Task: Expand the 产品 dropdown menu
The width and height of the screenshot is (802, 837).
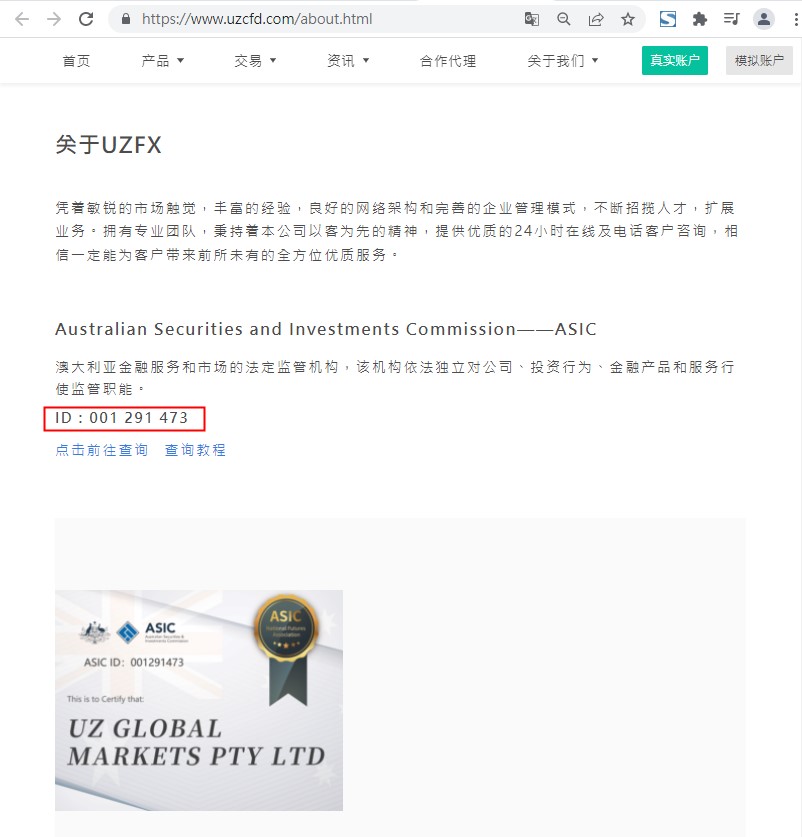Action: click(x=162, y=61)
